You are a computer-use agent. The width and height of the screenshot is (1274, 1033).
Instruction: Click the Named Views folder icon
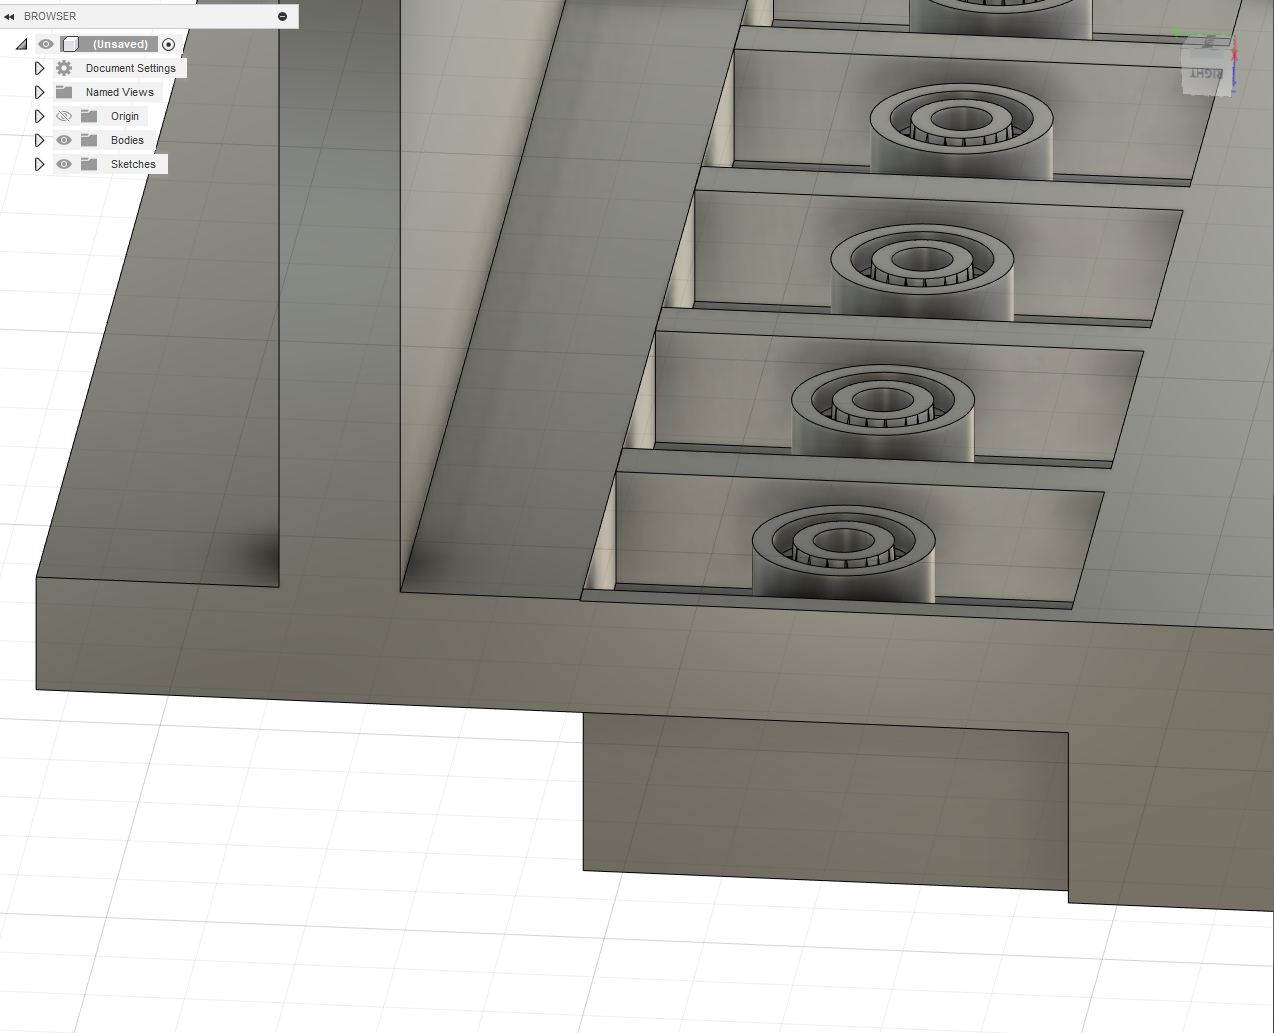[x=64, y=92]
